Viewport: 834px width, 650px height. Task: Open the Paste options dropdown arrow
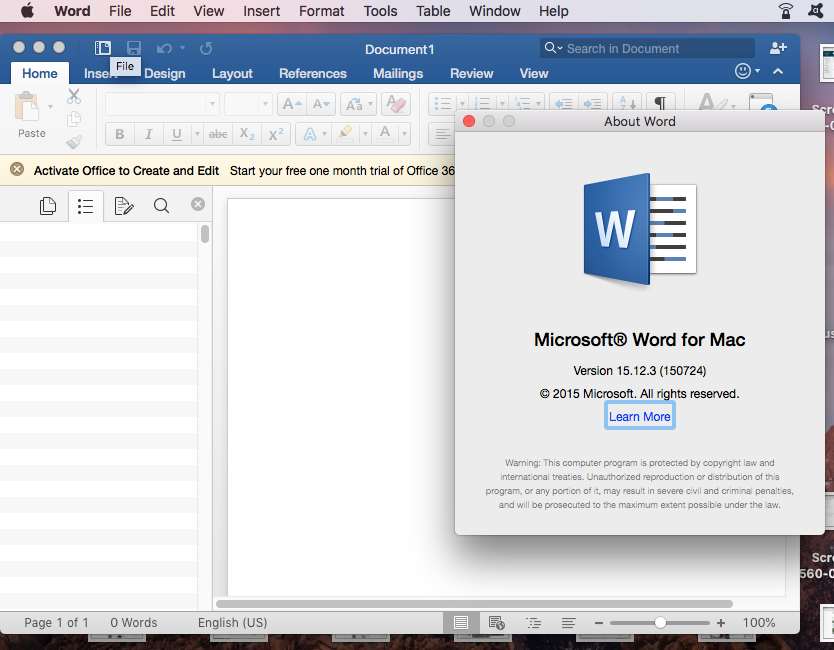pos(51,107)
